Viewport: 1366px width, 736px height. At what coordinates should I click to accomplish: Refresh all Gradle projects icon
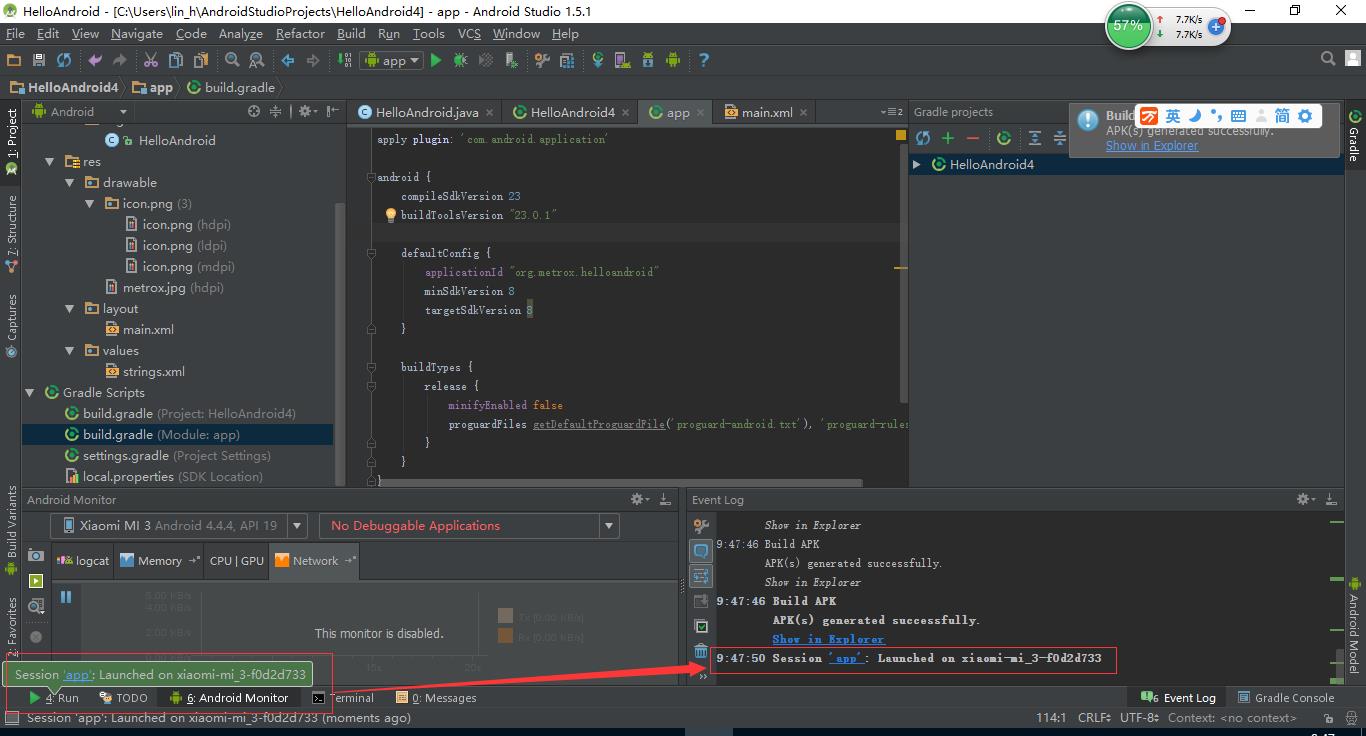point(923,138)
